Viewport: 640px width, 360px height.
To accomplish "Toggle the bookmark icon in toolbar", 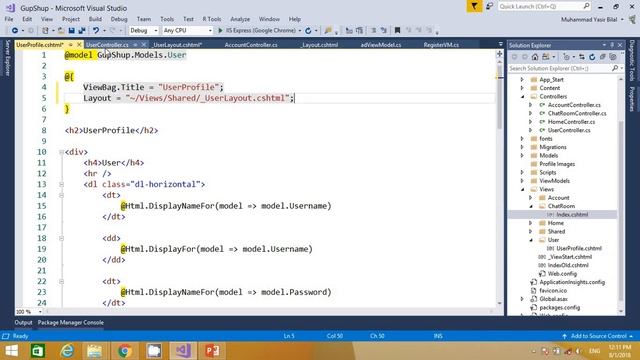I will pos(397,31).
